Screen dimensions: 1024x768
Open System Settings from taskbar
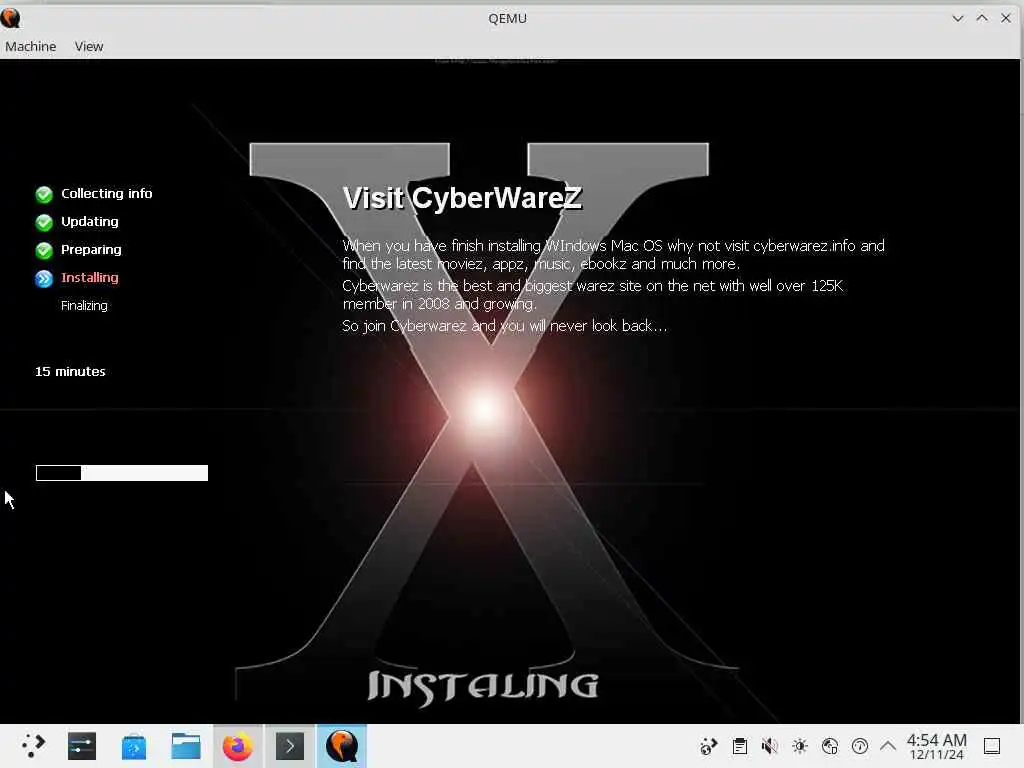click(x=82, y=746)
